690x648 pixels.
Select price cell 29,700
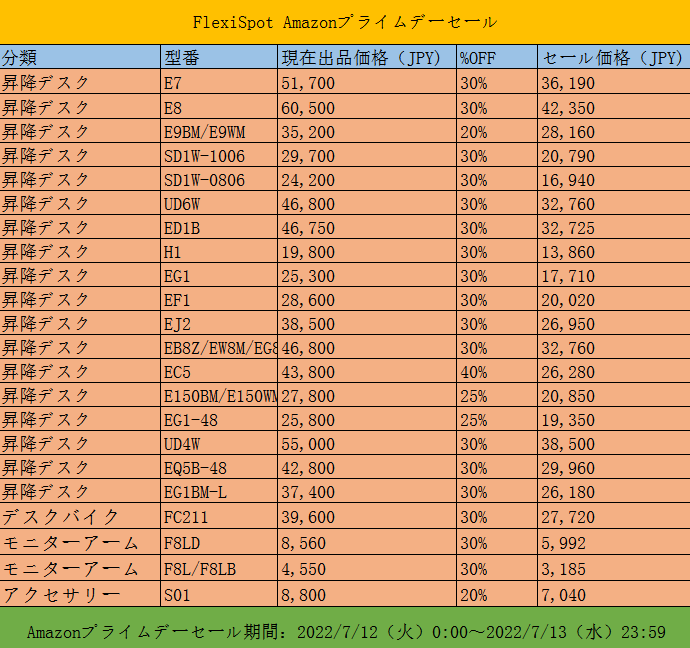point(367,155)
